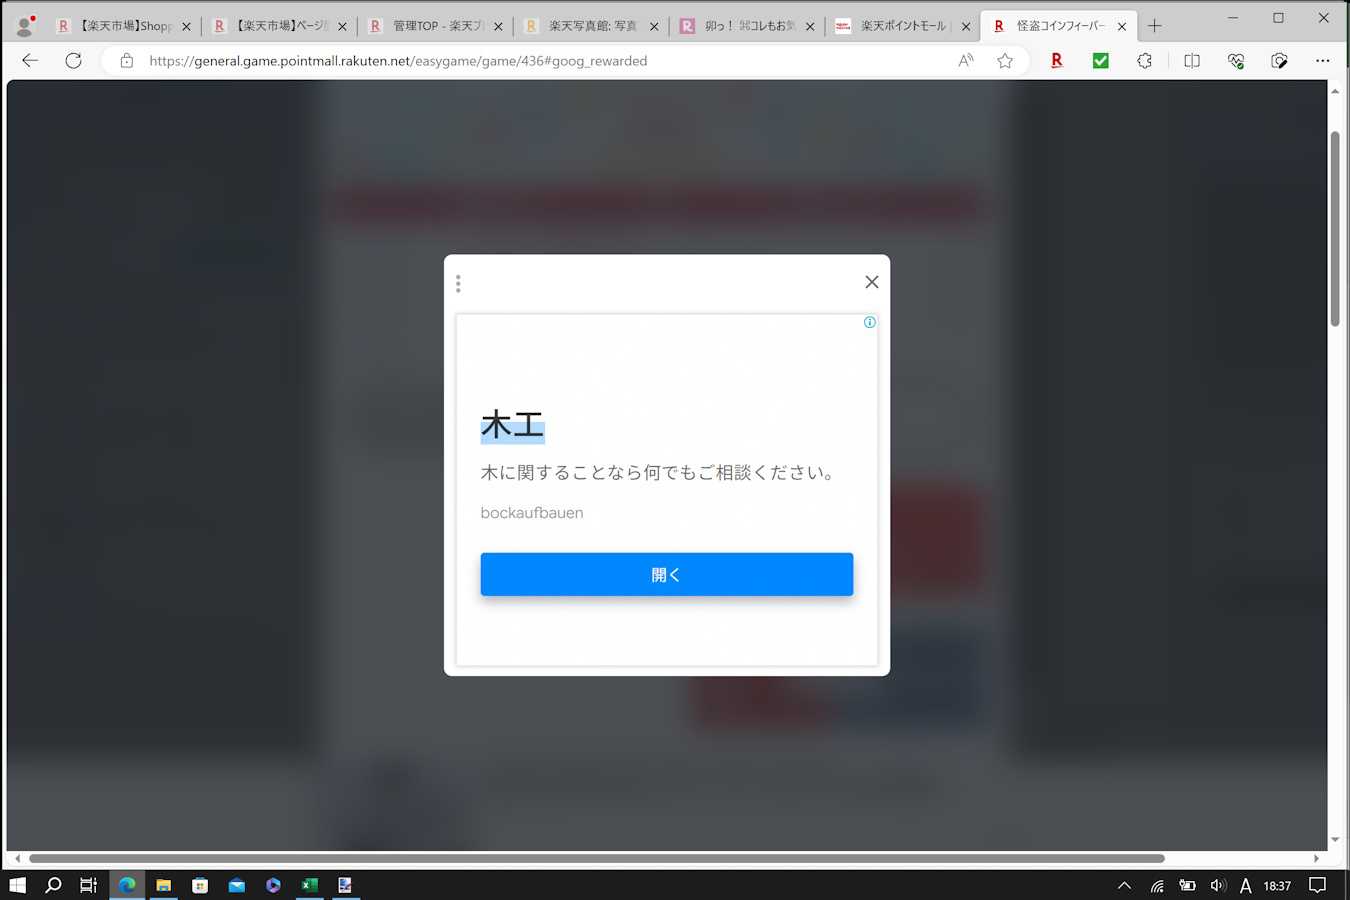Switch to the 【楽天市場】ページ tab

(x=278, y=26)
